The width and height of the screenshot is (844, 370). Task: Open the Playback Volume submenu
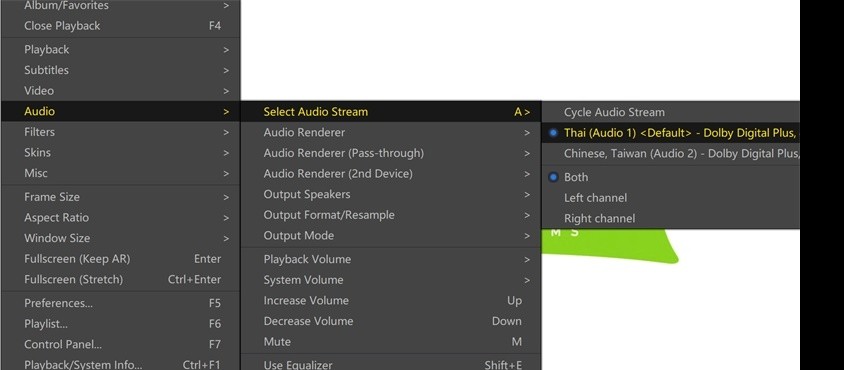tap(390, 260)
